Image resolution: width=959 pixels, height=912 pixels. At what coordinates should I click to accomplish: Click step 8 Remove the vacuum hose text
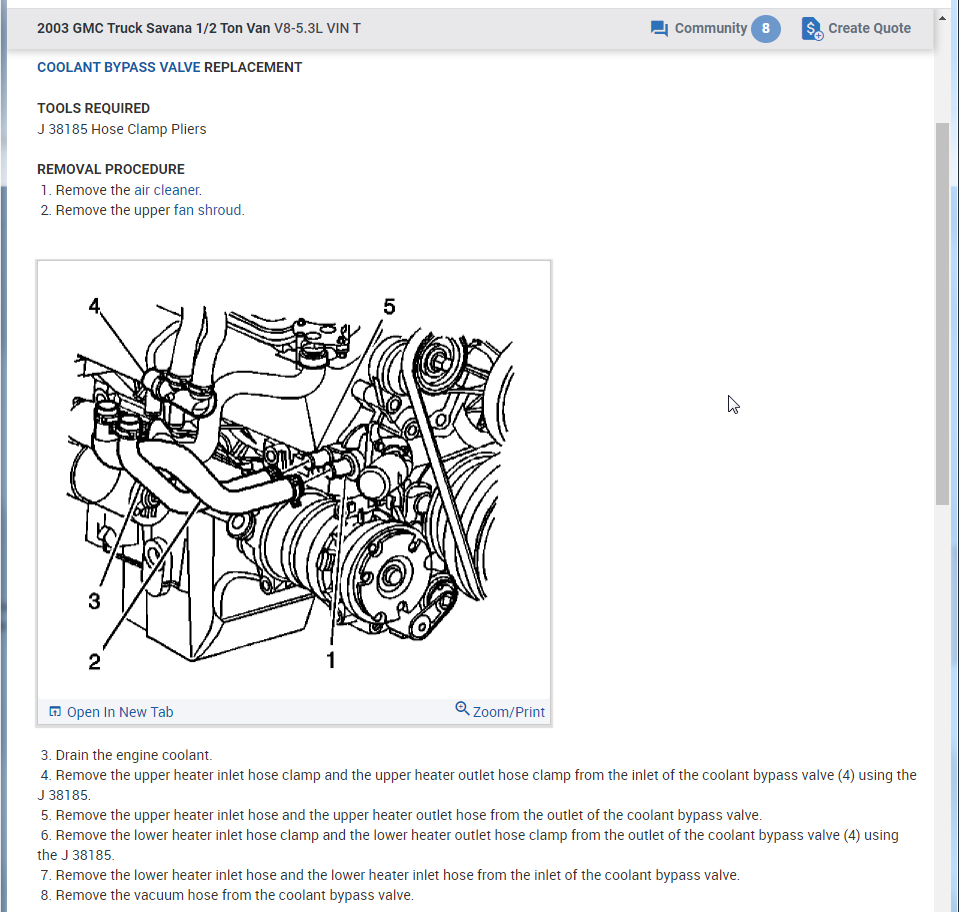pos(227,895)
